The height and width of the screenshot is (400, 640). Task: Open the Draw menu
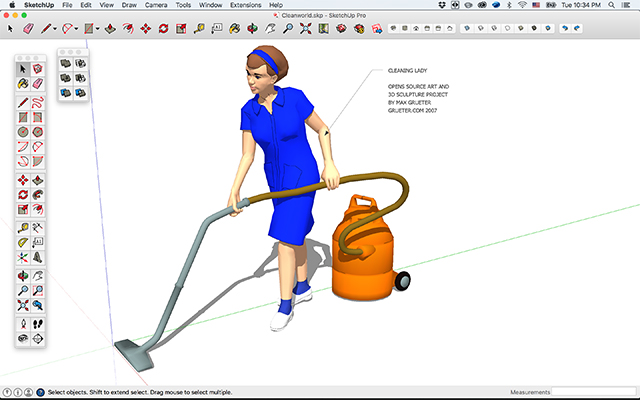[129, 5]
